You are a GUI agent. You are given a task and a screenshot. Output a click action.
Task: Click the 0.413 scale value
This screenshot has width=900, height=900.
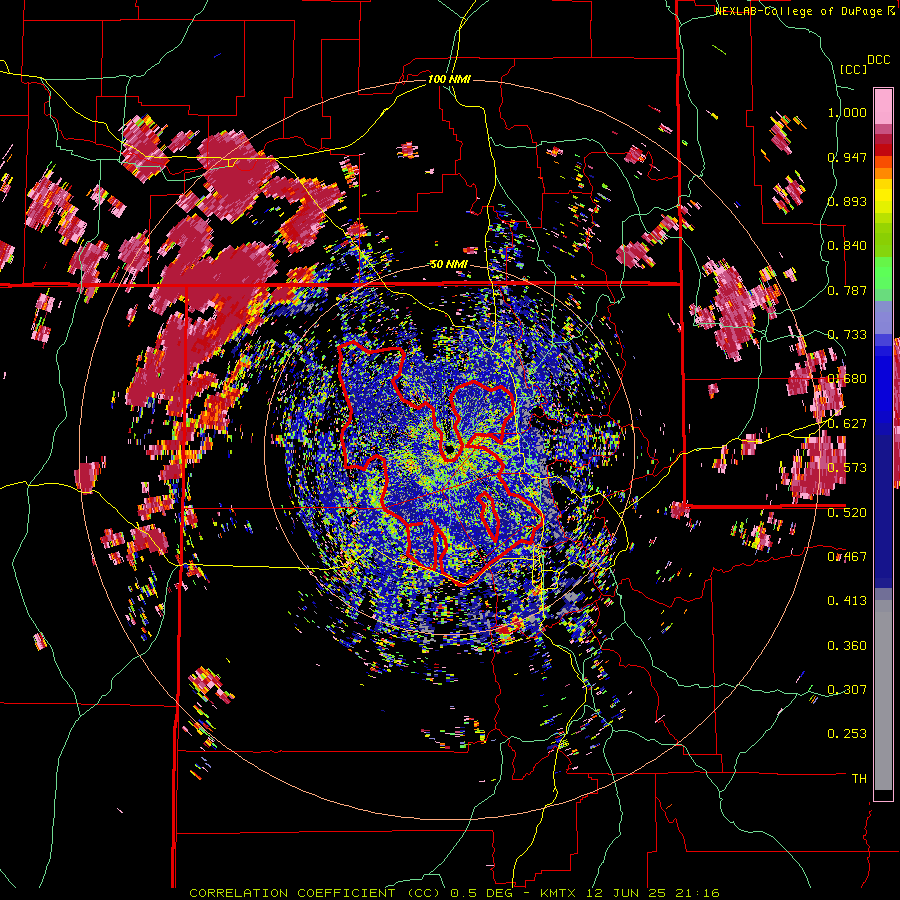tap(847, 601)
